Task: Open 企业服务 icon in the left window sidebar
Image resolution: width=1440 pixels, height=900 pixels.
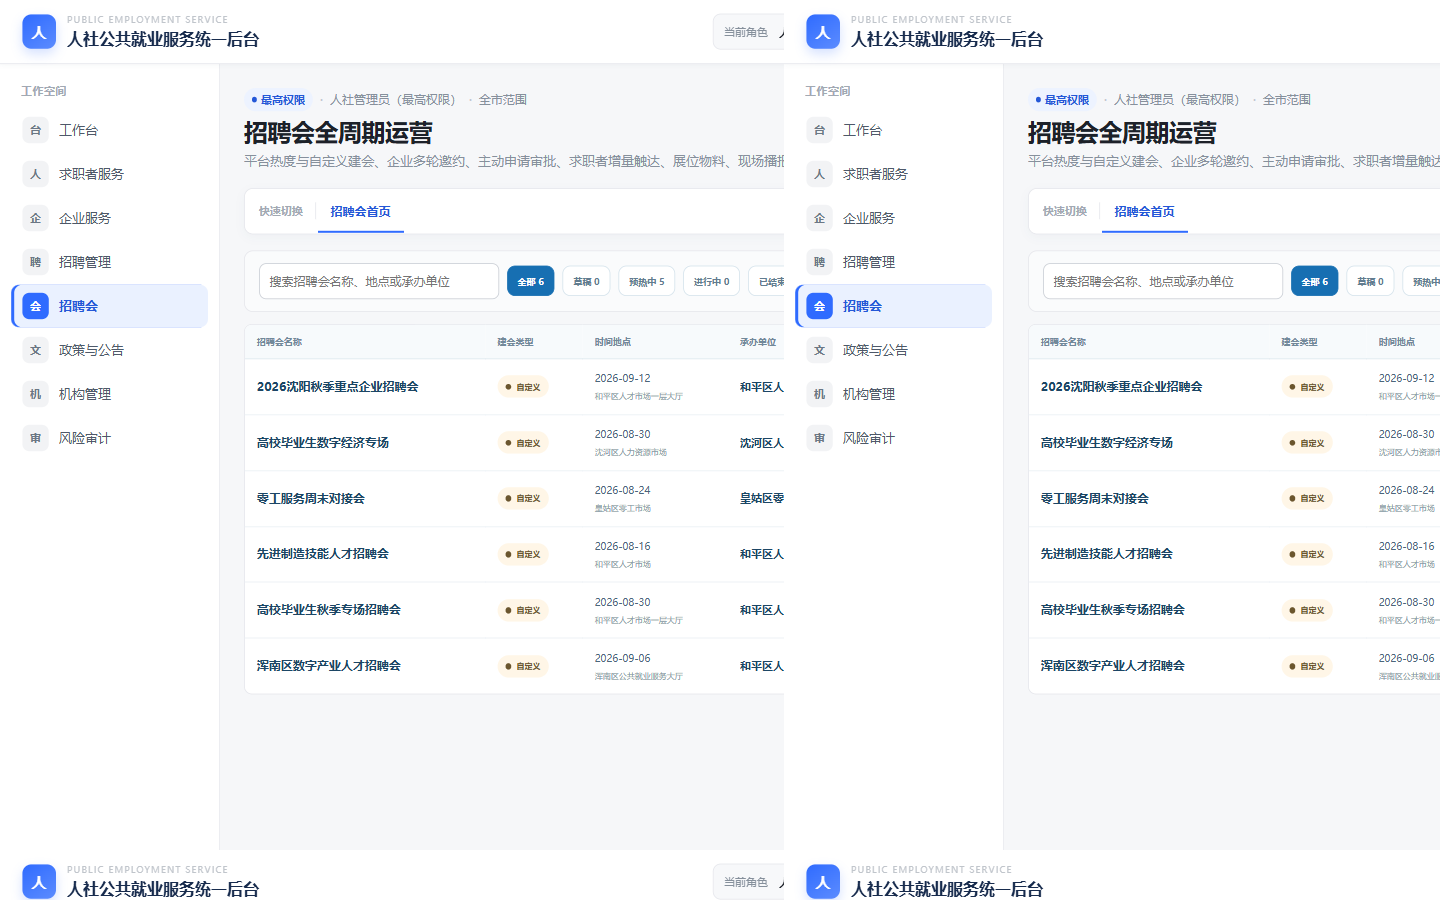Action: [x=35, y=218]
